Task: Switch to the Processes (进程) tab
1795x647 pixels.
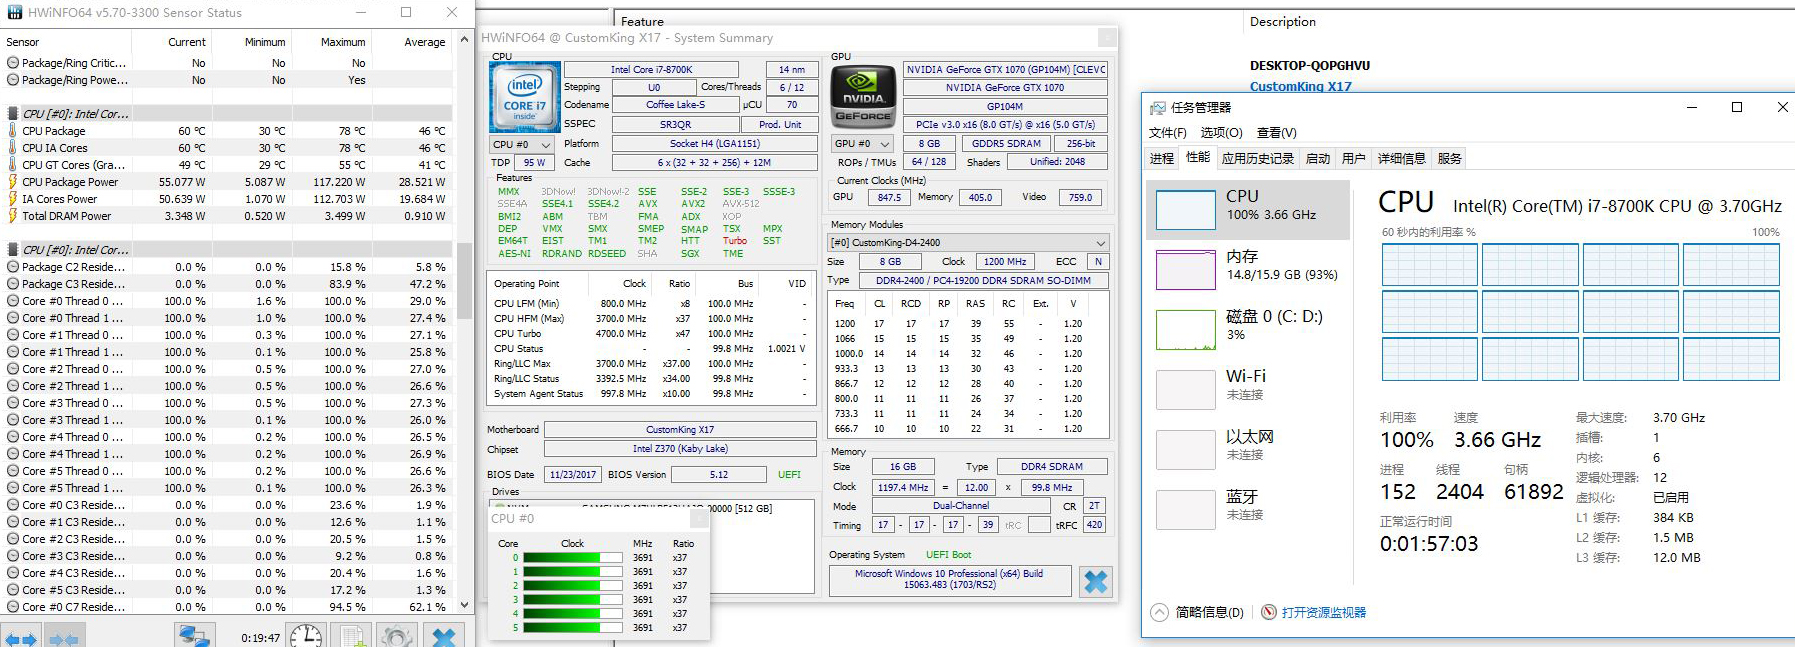Action: click(x=1162, y=158)
